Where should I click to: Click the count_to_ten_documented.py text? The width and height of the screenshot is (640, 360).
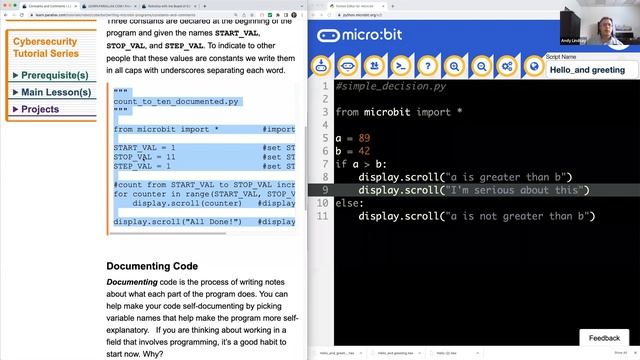click(176, 101)
